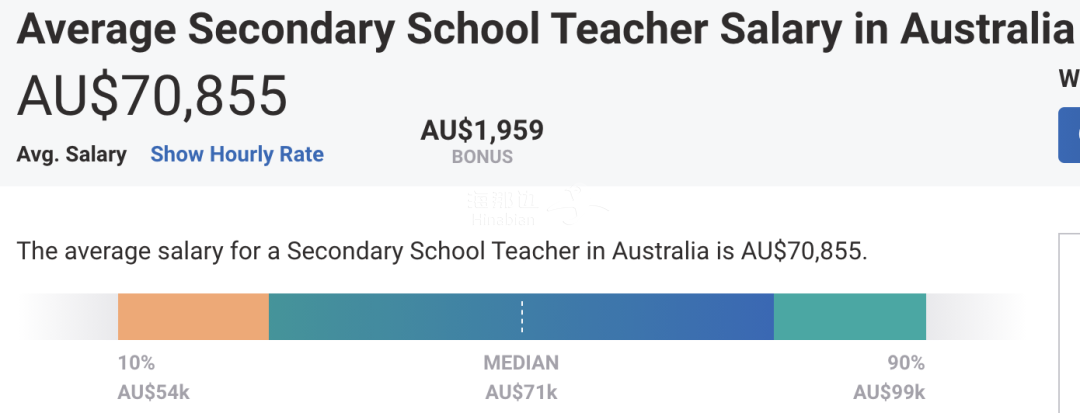Click the AU$1,959 bonus amount

pos(482,130)
